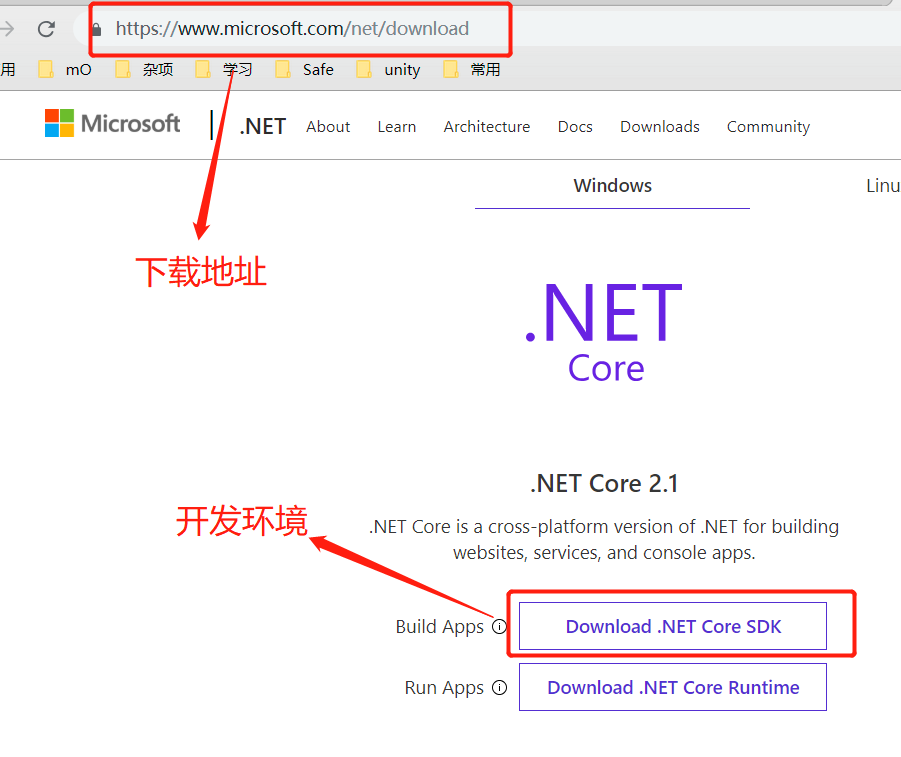Click the browser reload icon

coord(46,28)
